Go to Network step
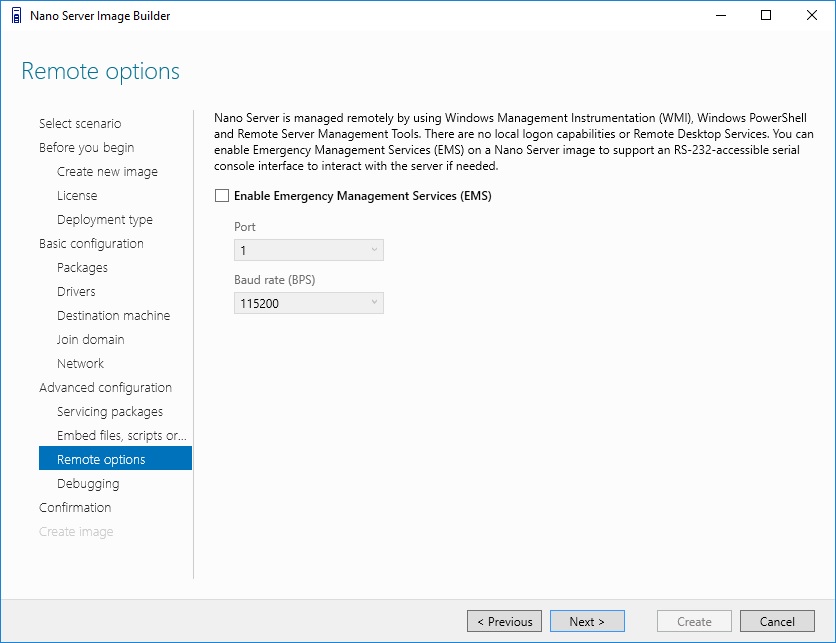The image size is (836, 643). (x=81, y=364)
